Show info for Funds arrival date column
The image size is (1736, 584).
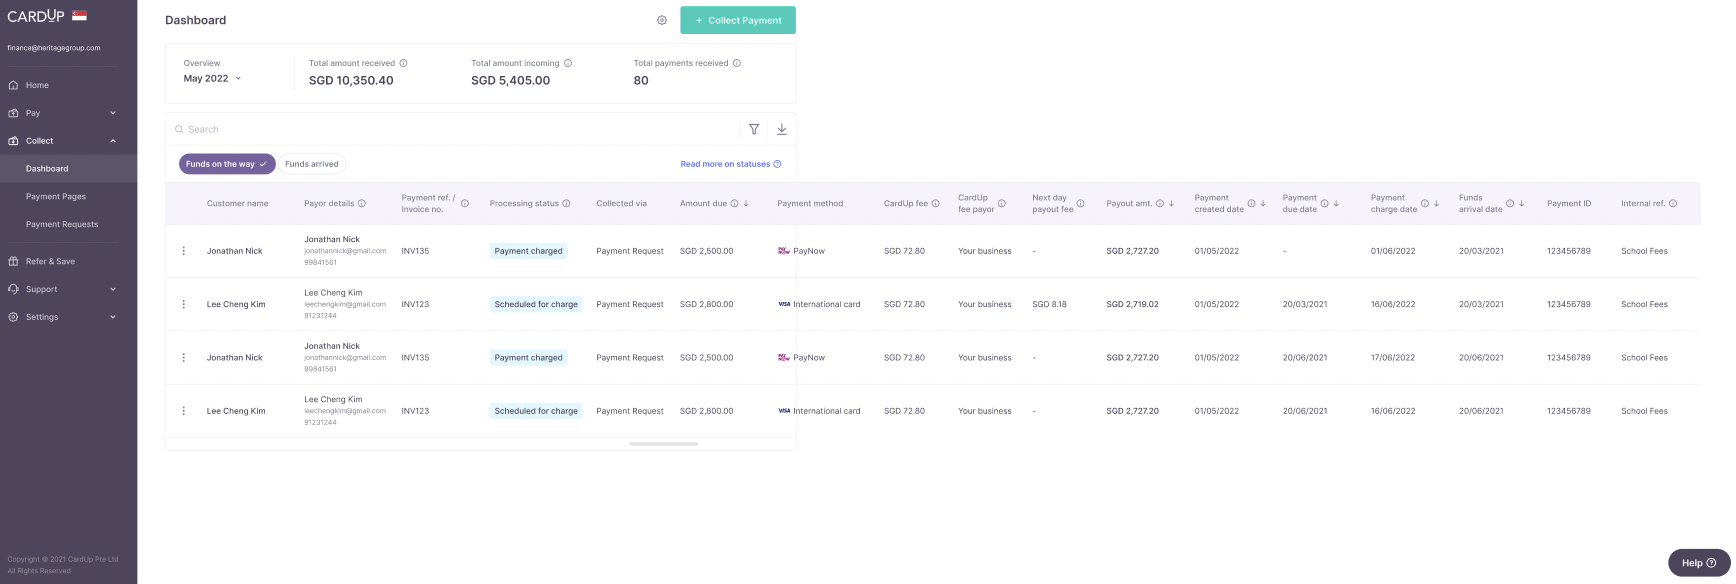click(x=1510, y=203)
